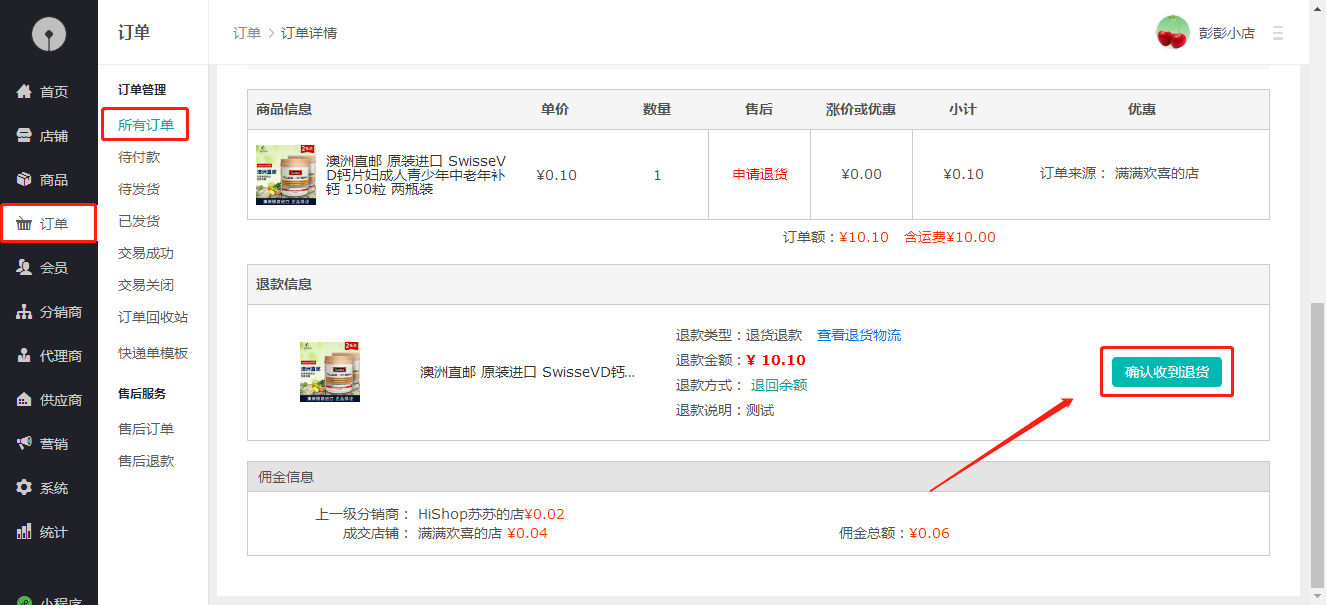The image size is (1326, 605).
Task: Click the 确认收到退货 button
Action: coord(1166,372)
